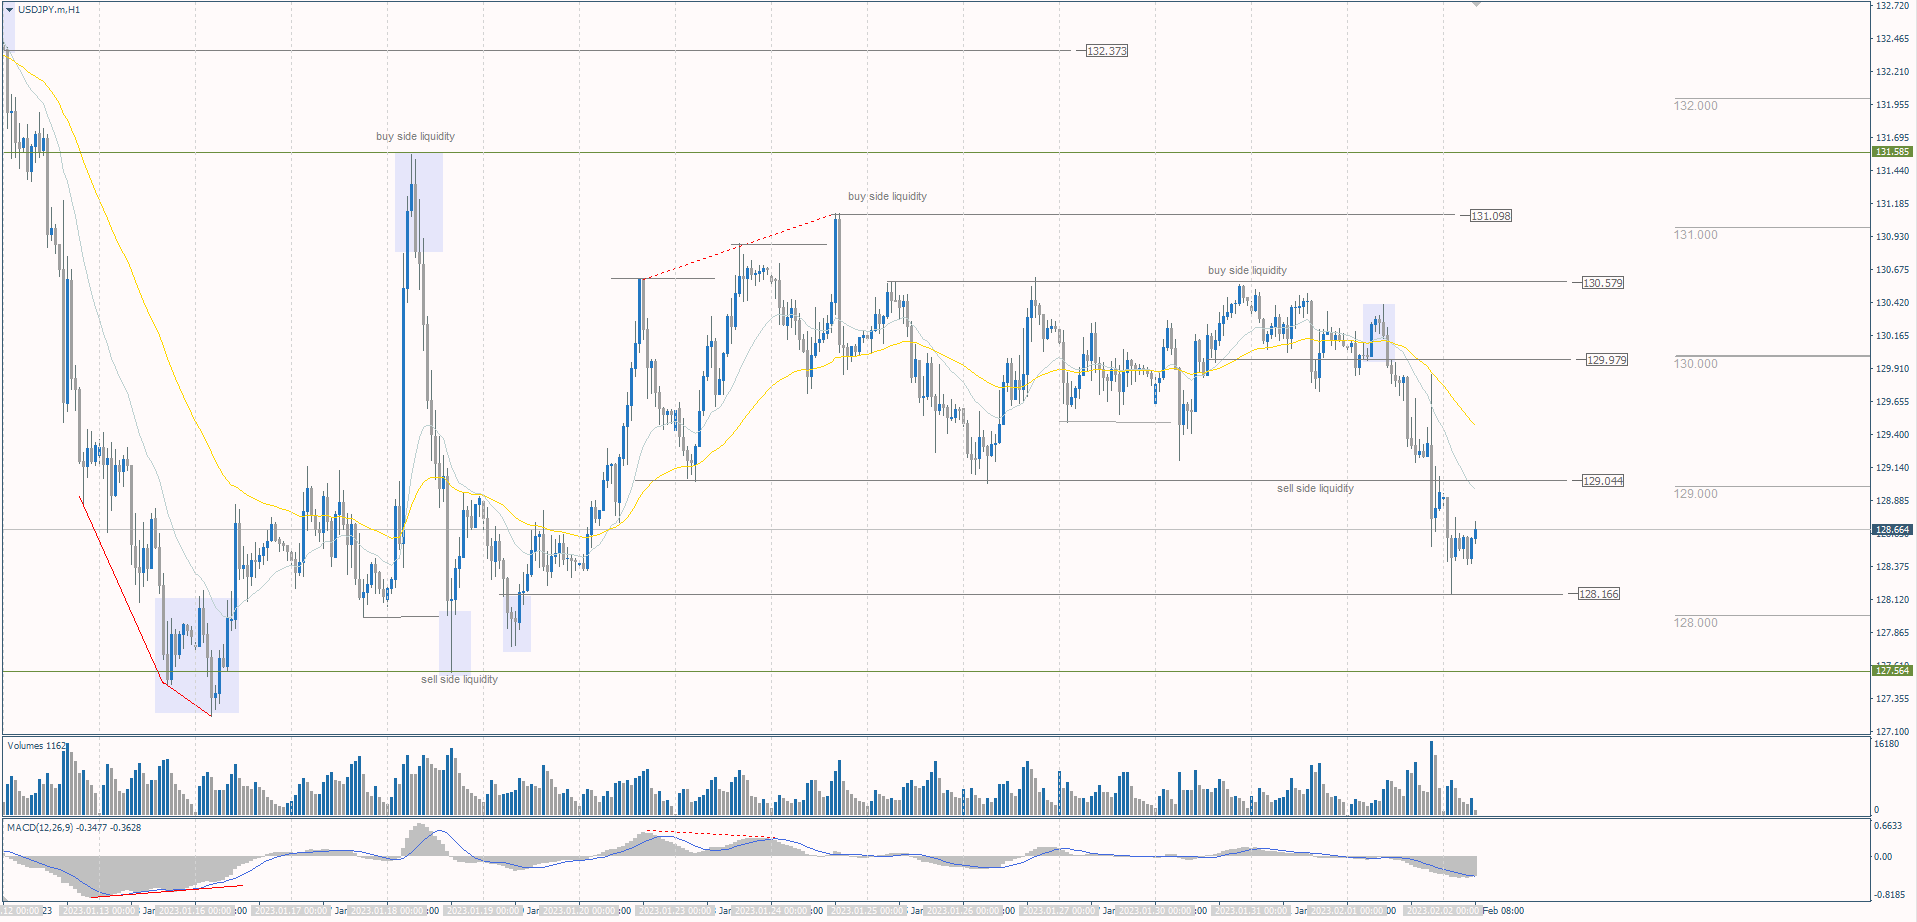1917x922 pixels.
Task: Select the blue highlight box by the 129.979 line
Action: (x=1379, y=332)
